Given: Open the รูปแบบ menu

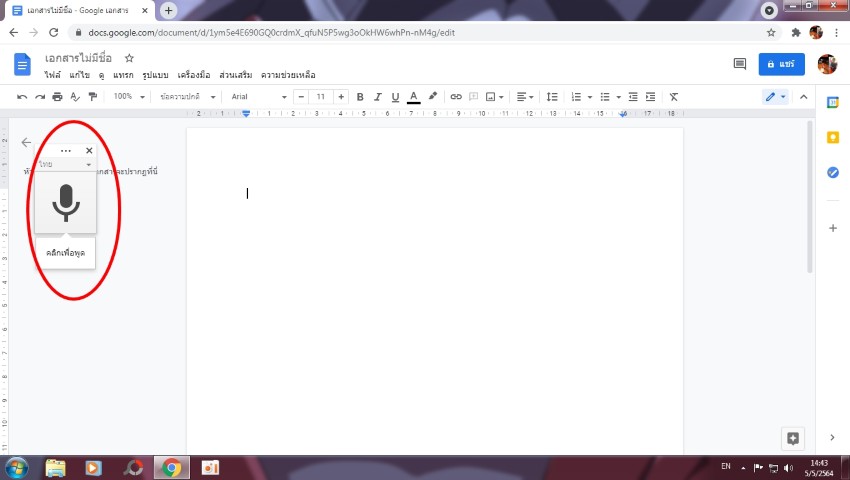Looking at the screenshot, I should [x=155, y=75].
